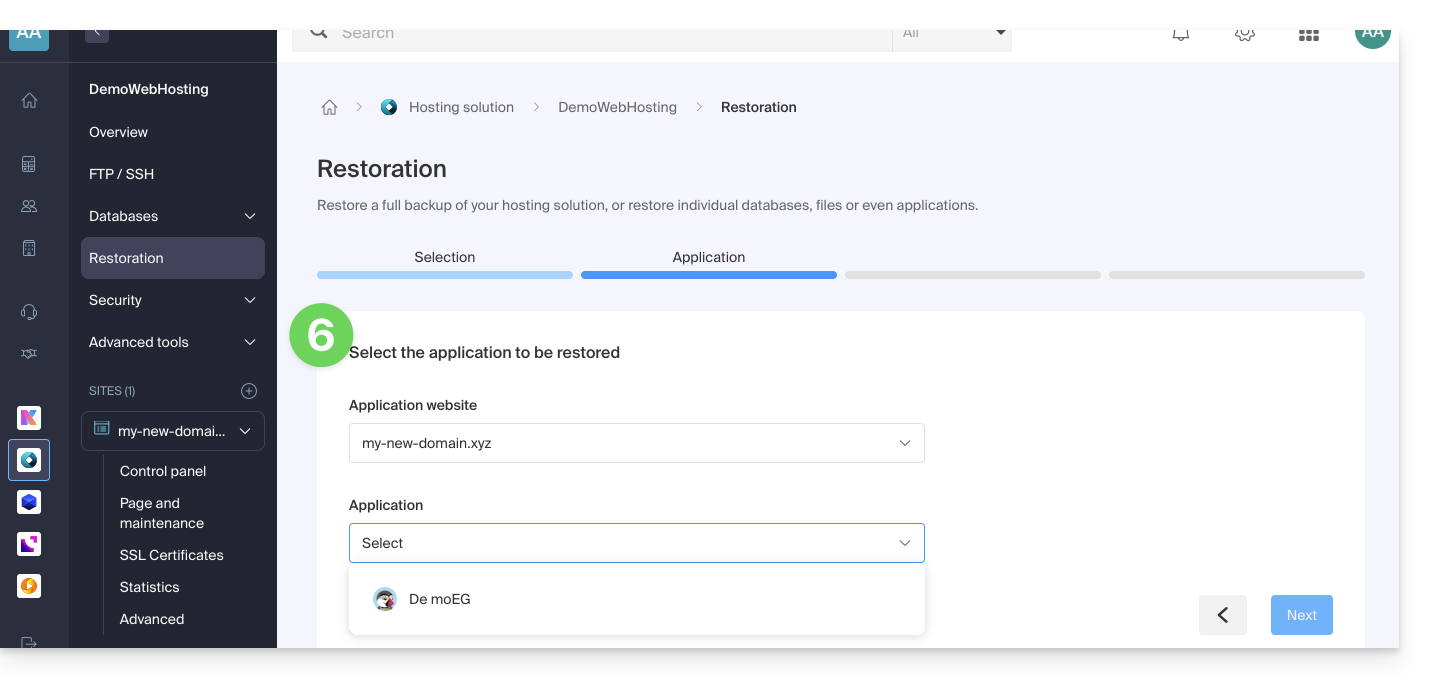1429x678 pixels.
Task: Choose De moEG application option
Action: [x=439, y=599]
